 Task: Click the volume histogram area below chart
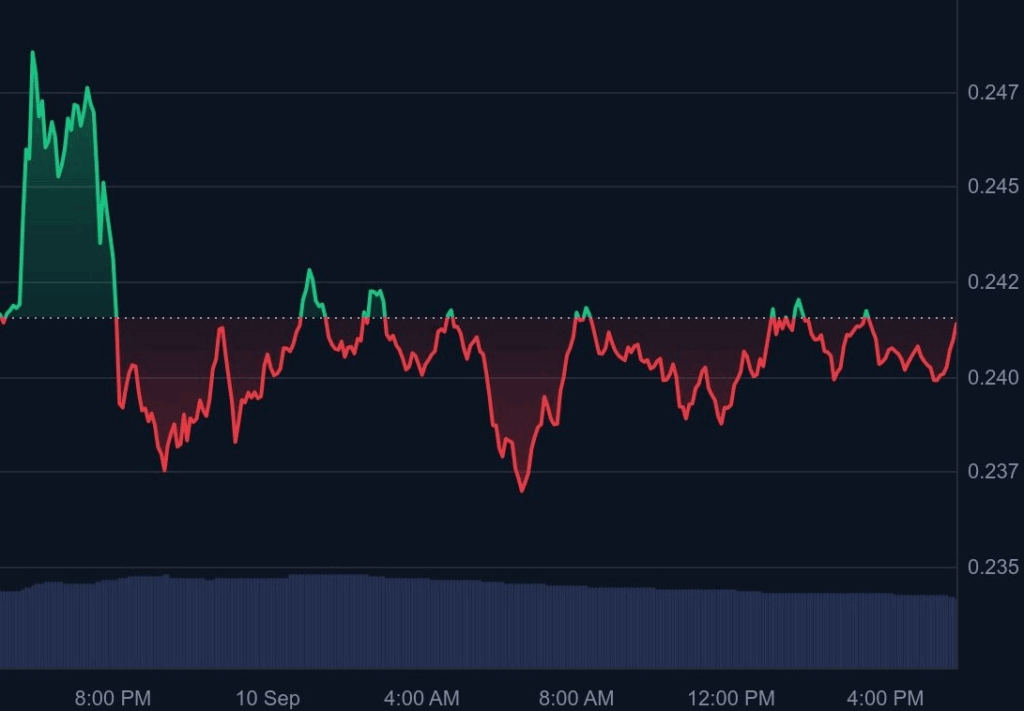(x=478, y=622)
